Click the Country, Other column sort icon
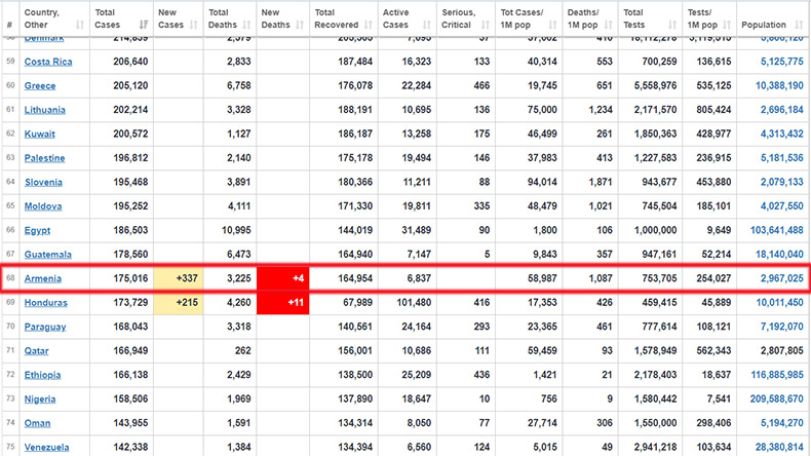 [80, 24]
